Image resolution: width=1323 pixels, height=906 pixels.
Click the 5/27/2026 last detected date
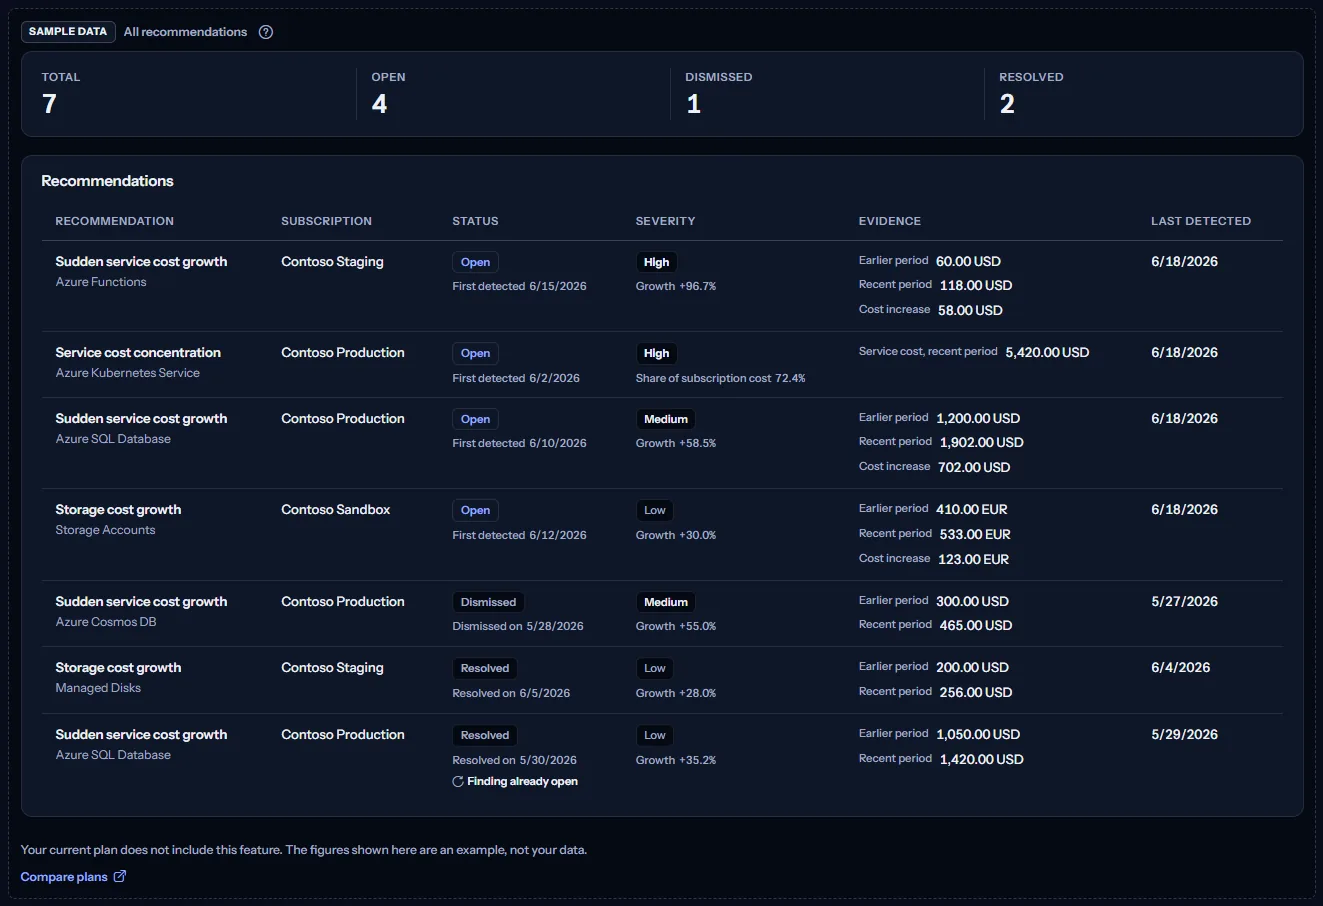point(1184,602)
